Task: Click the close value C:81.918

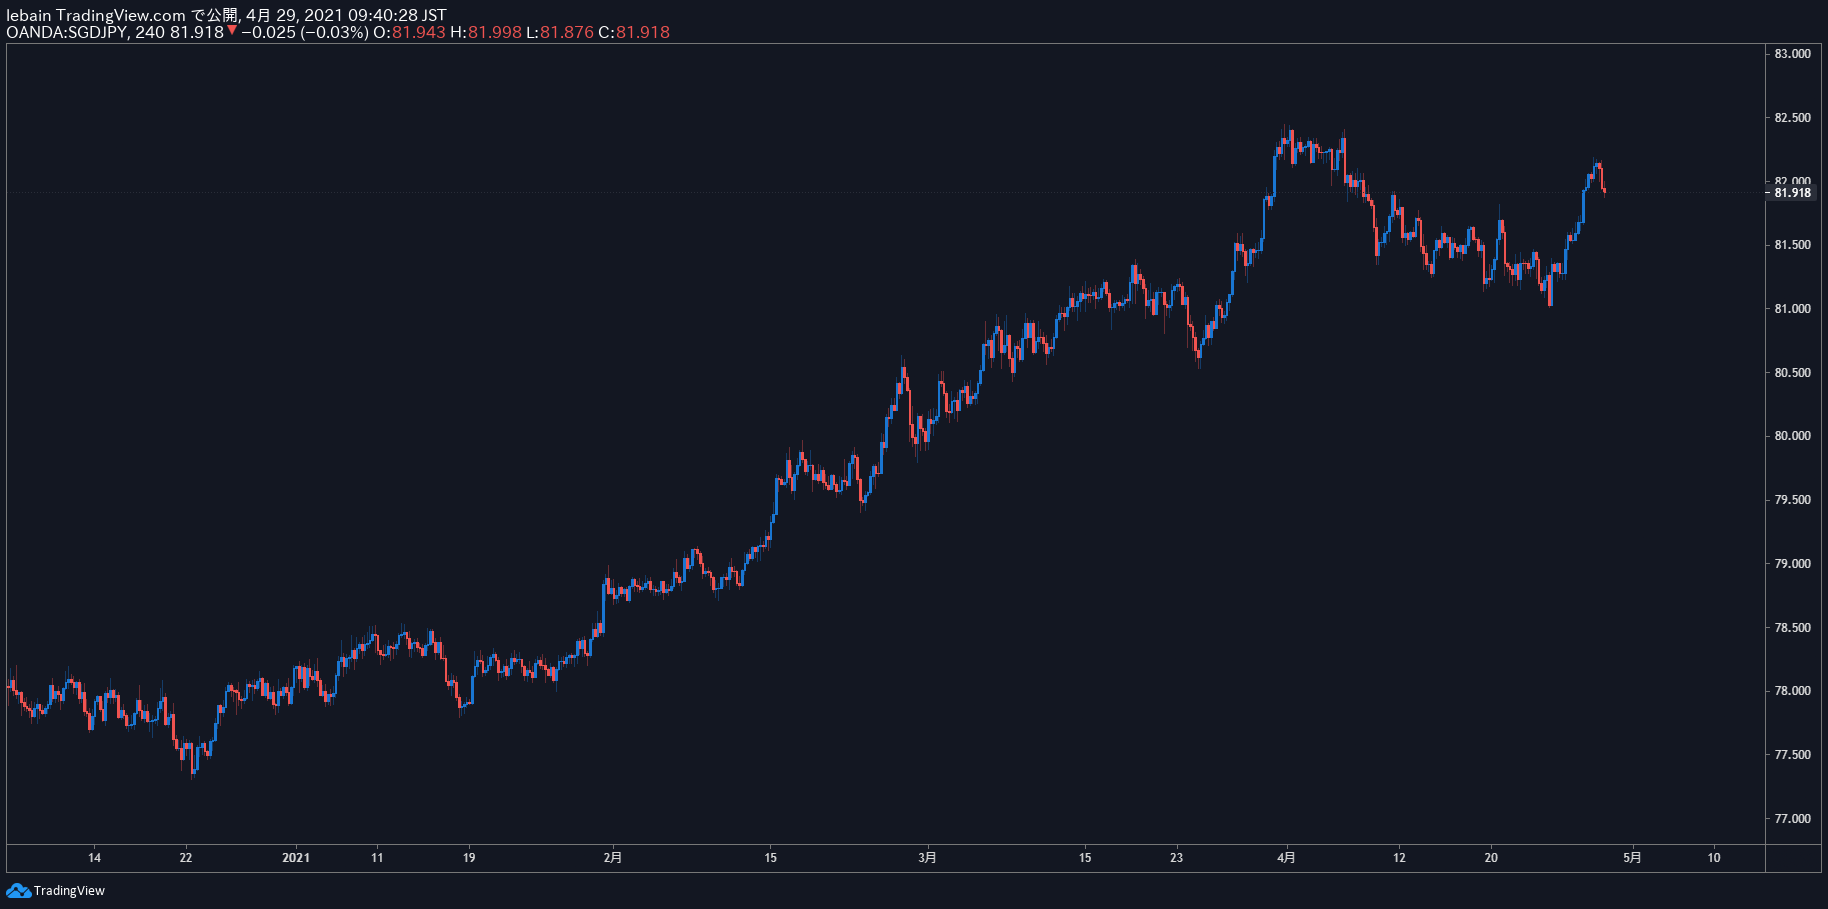Action: point(634,32)
